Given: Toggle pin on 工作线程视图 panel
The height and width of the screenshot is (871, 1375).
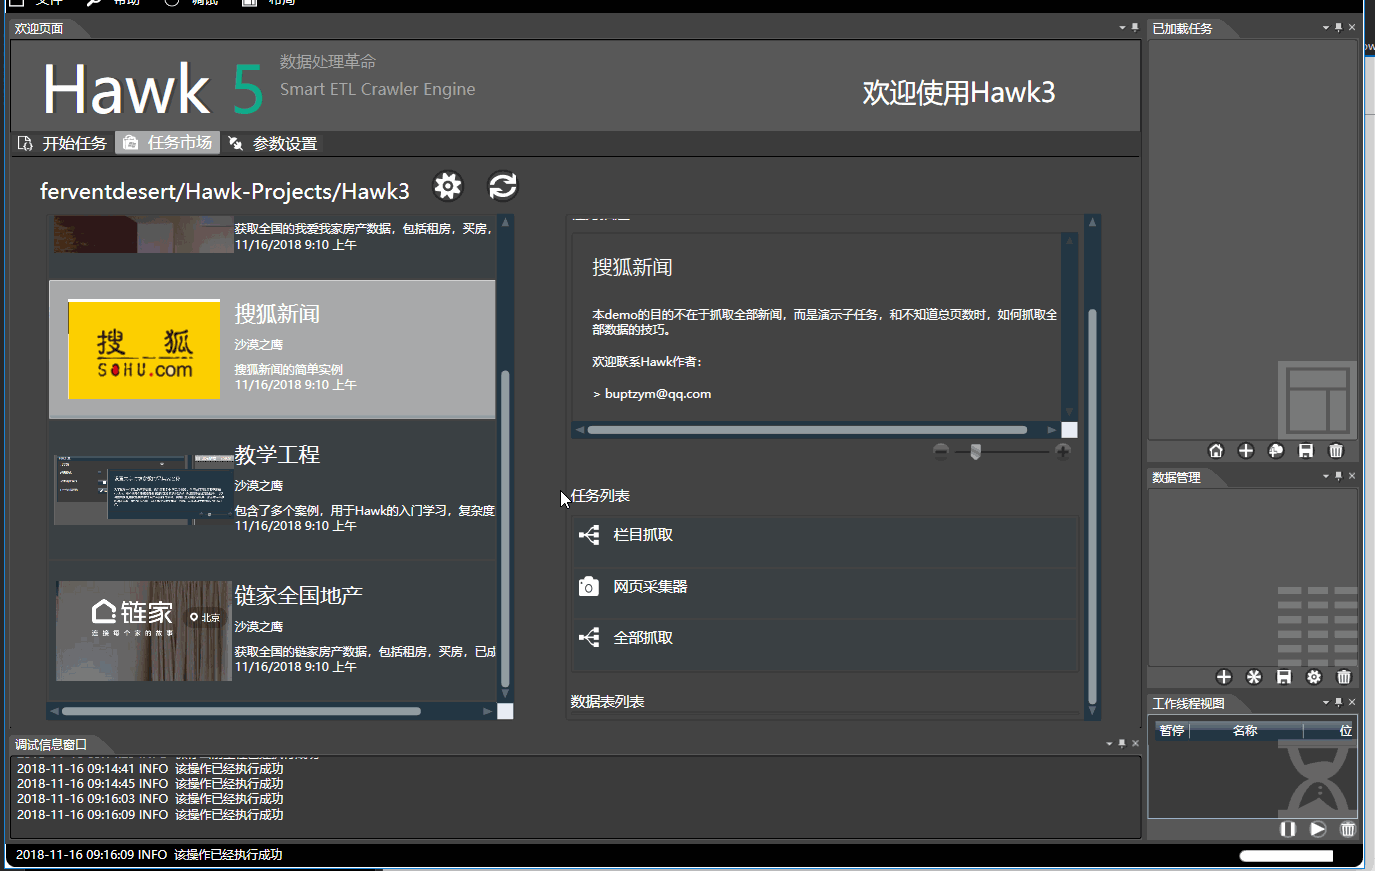Looking at the screenshot, I should click(1339, 703).
